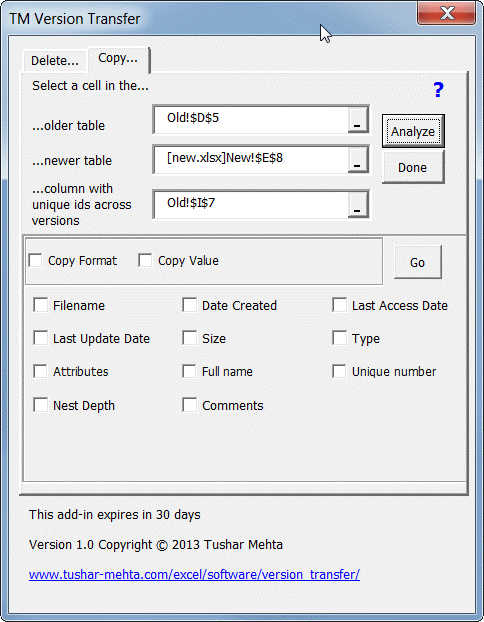484x622 pixels.
Task: Click the unique ids column range selector button
Action: point(357,205)
